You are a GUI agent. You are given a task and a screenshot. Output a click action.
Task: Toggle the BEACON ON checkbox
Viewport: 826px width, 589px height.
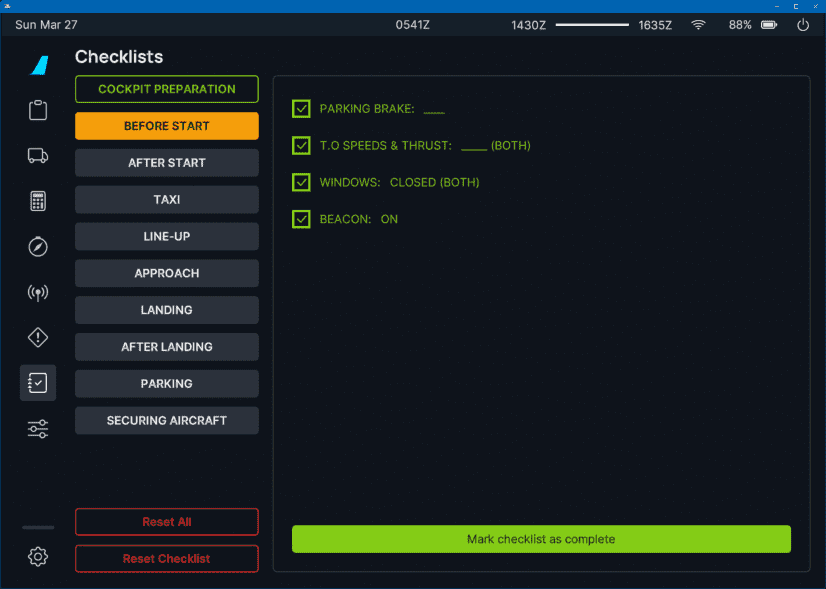[x=301, y=219]
